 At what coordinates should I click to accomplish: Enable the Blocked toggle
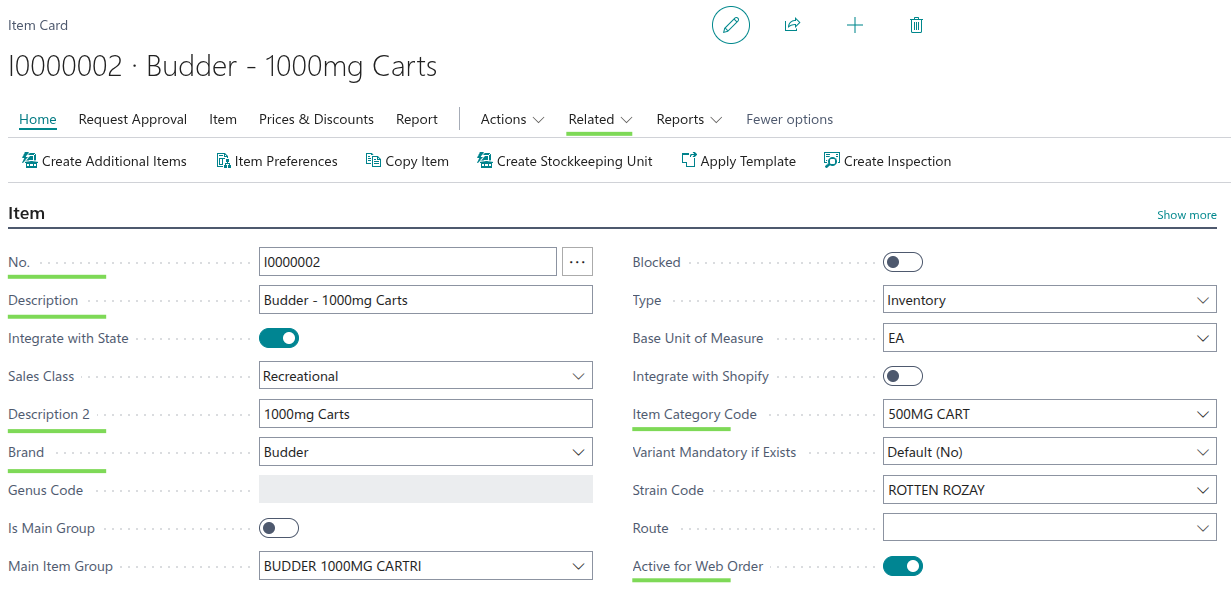coord(902,262)
